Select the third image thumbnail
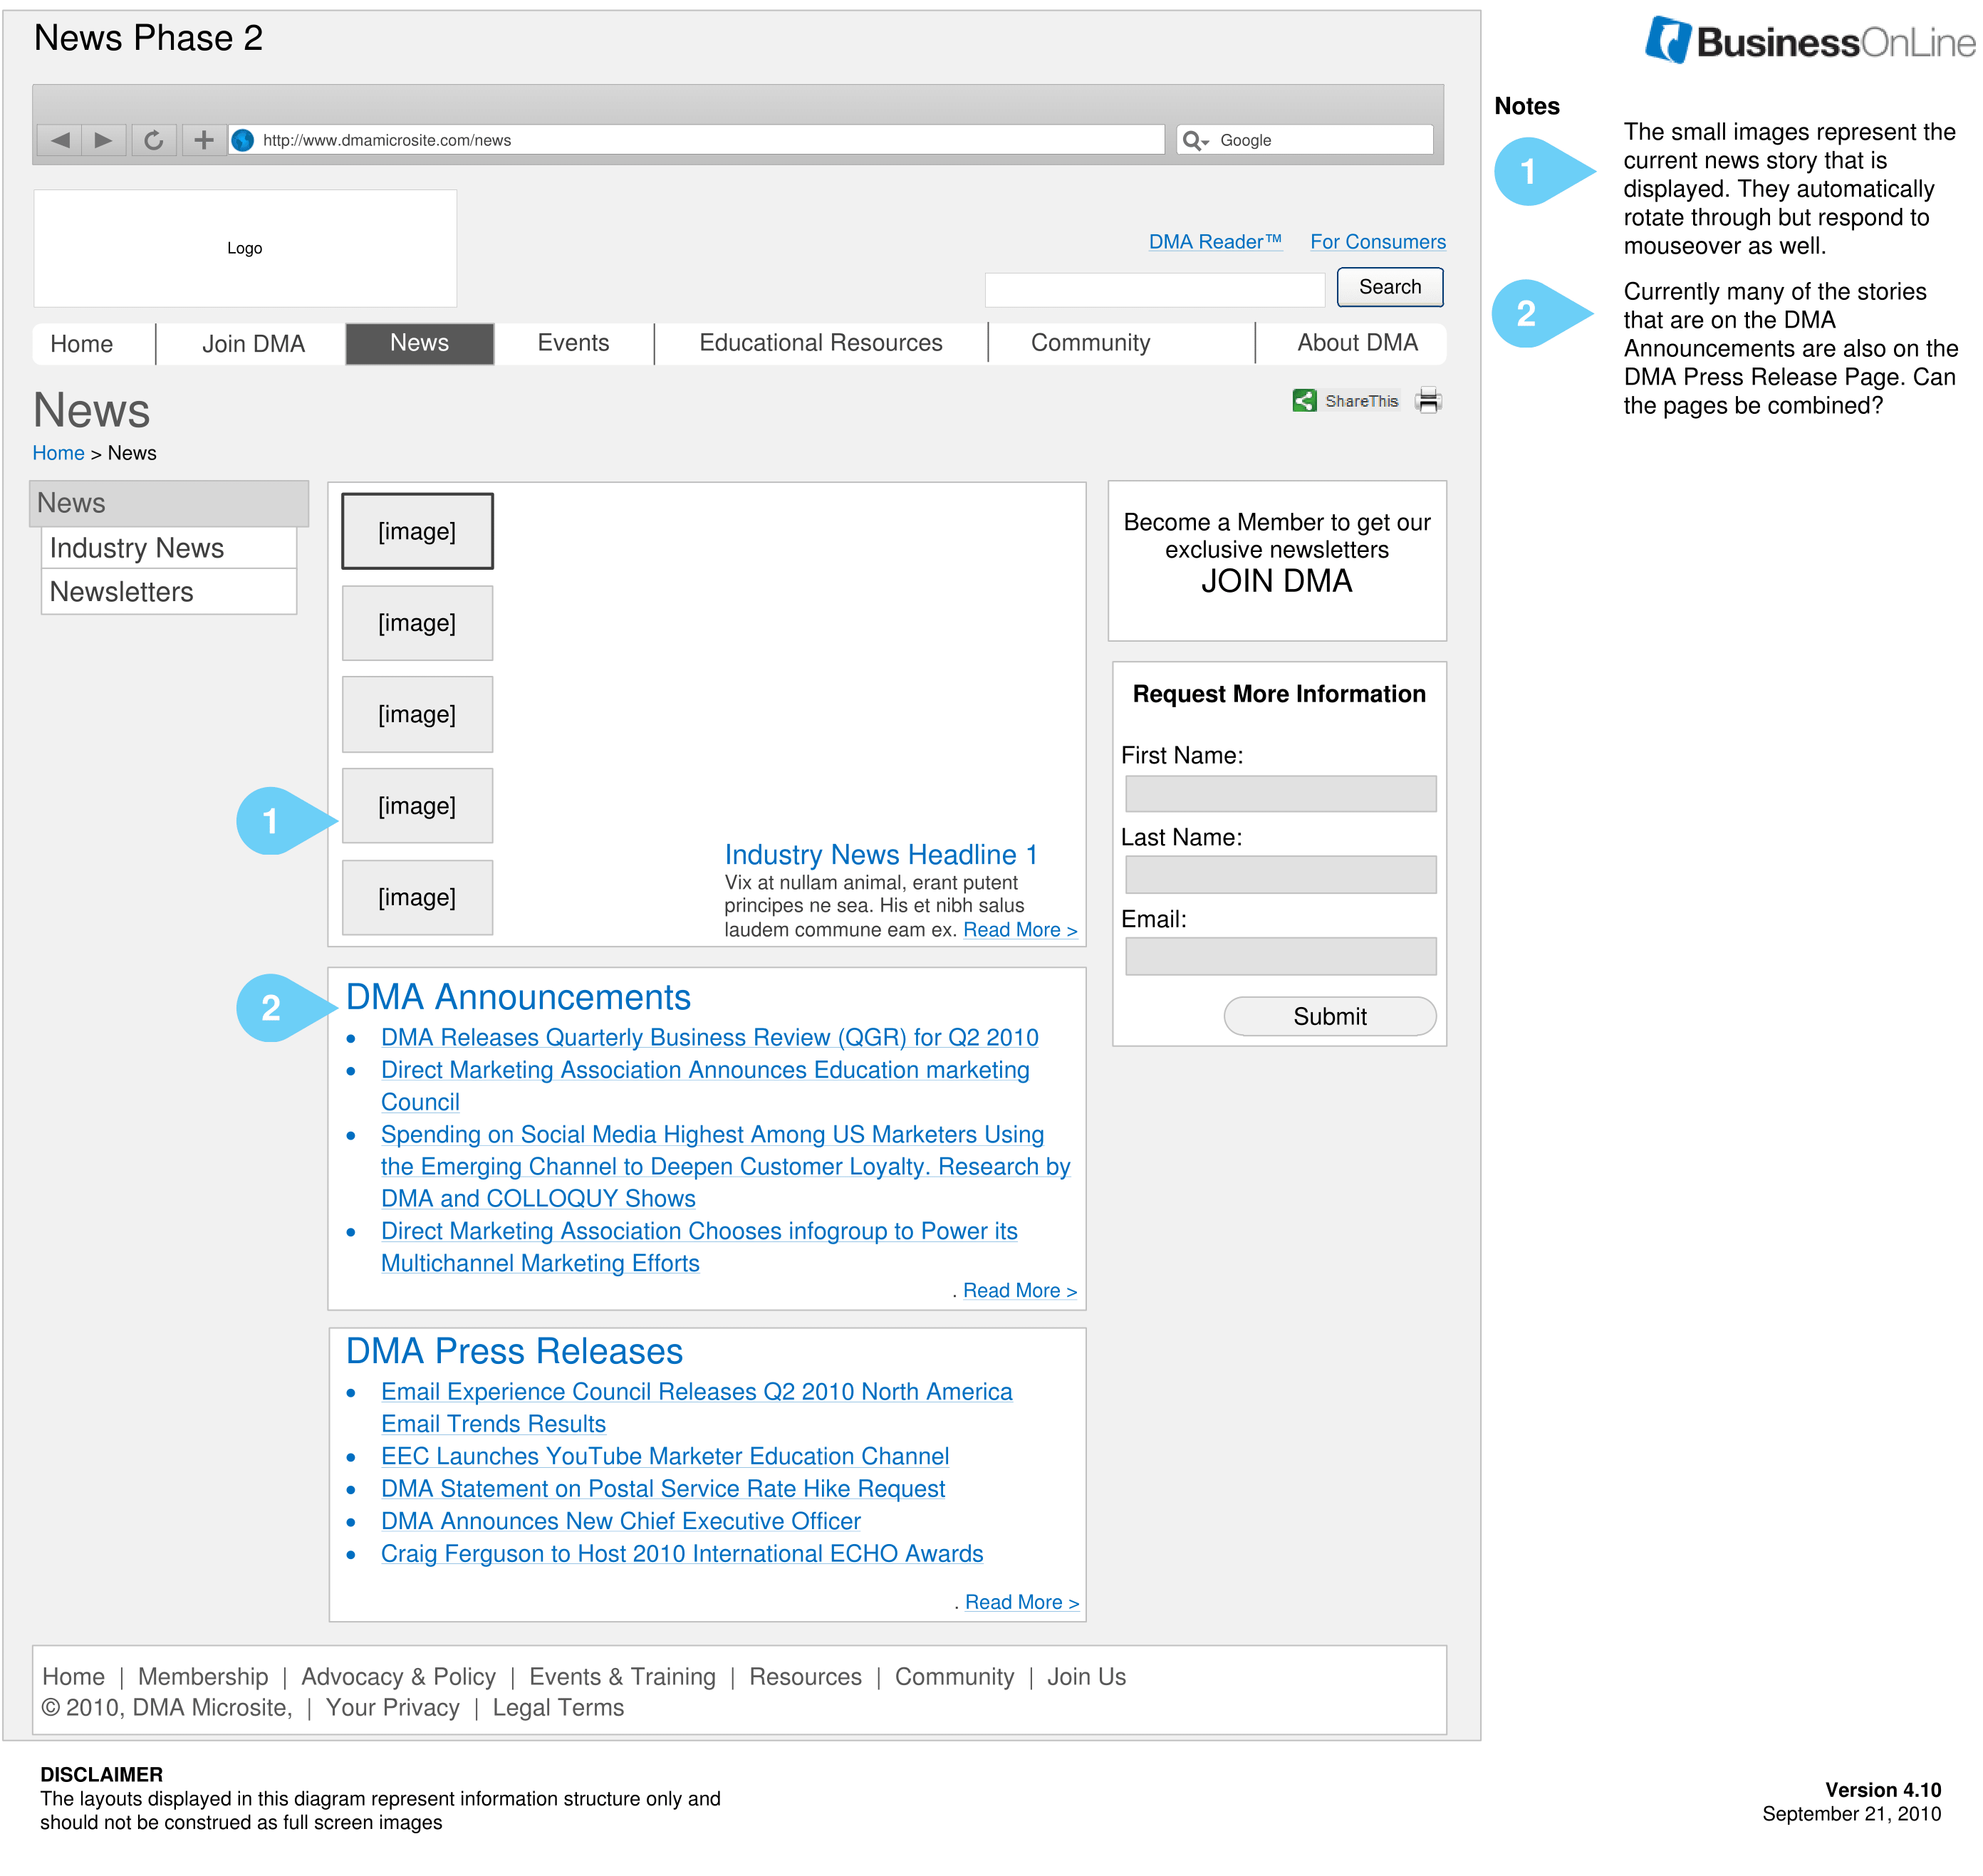Screen dimensions: 1983x1876 [x=417, y=714]
